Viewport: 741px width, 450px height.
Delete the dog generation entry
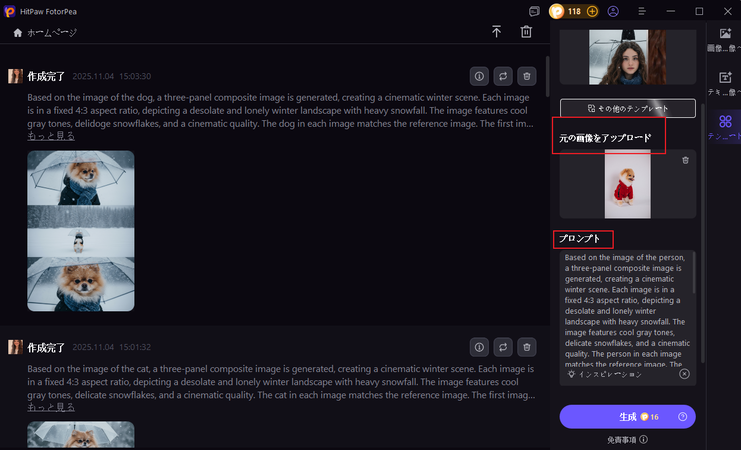click(x=527, y=76)
